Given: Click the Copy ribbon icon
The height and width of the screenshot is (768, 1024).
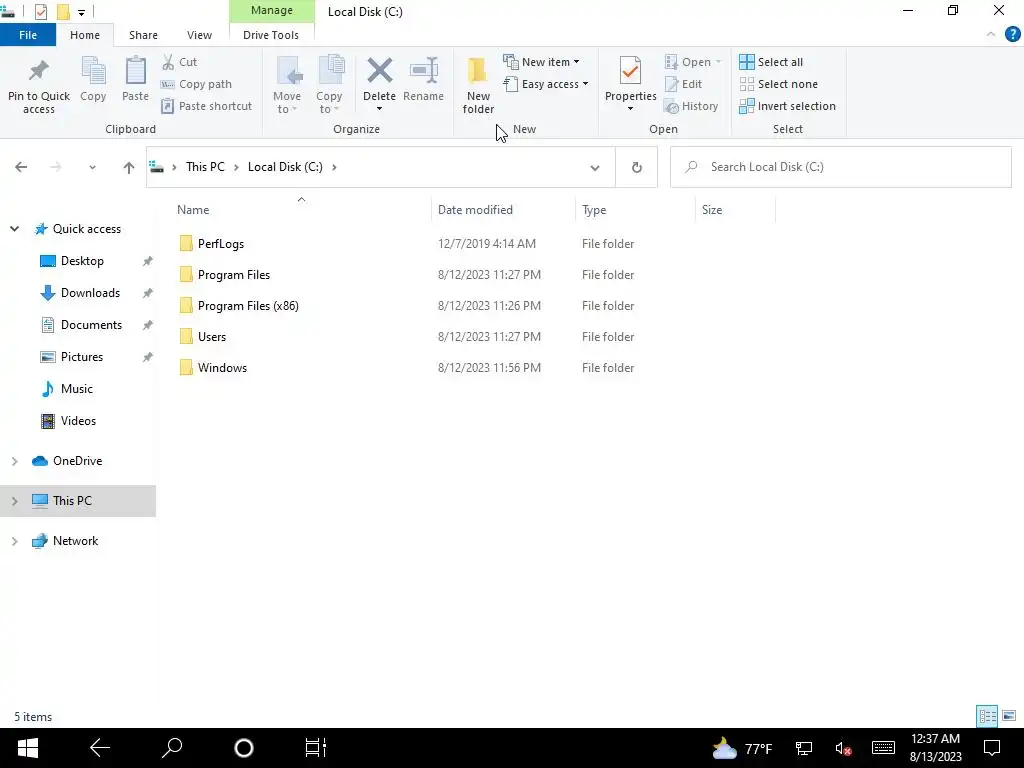Looking at the screenshot, I should (x=93, y=71).
